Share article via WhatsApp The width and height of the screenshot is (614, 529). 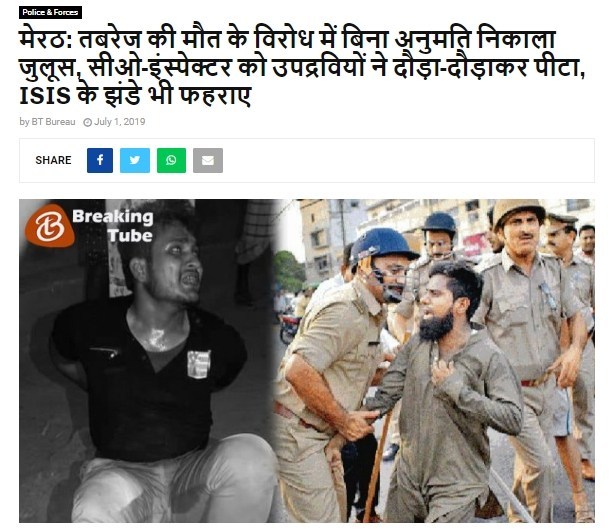click(171, 160)
